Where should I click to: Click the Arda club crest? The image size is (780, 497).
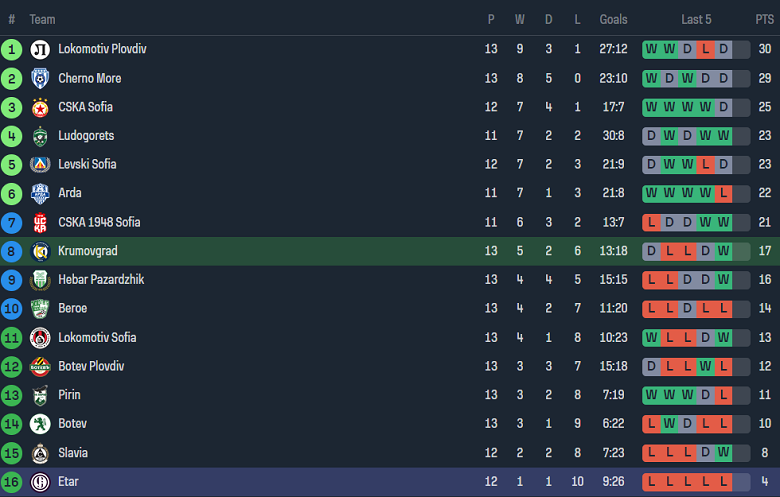[40, 193]
